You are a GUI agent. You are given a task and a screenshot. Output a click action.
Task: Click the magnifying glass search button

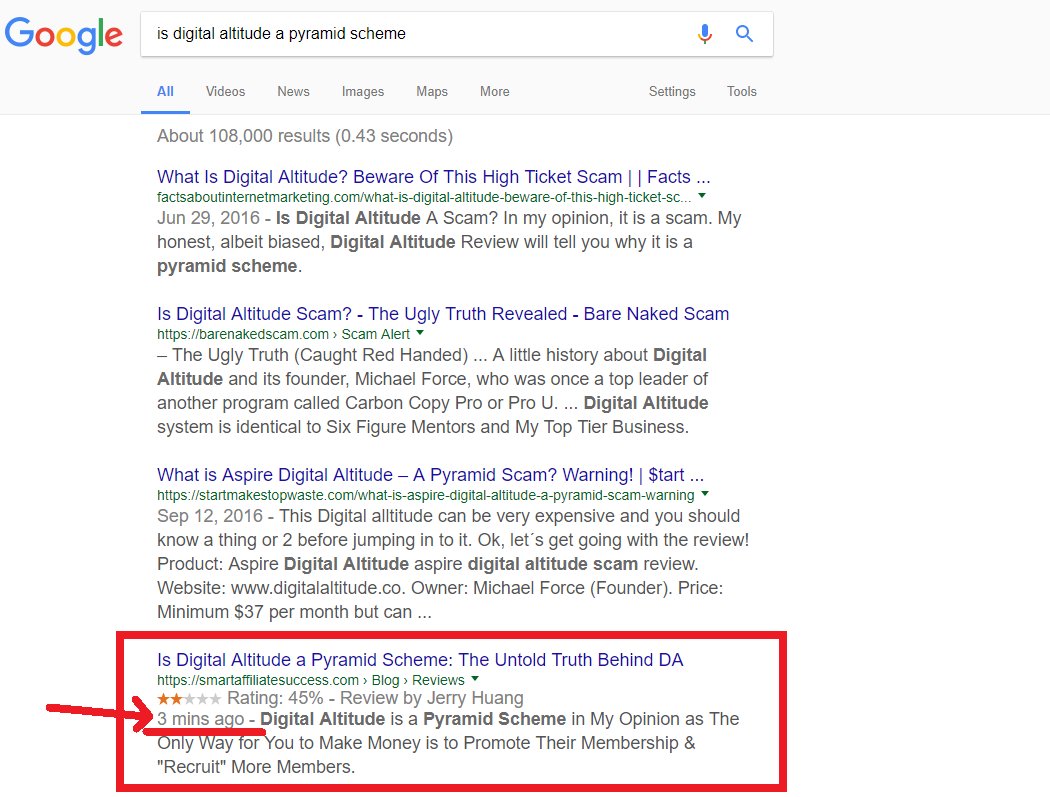[x=744, y=33]
